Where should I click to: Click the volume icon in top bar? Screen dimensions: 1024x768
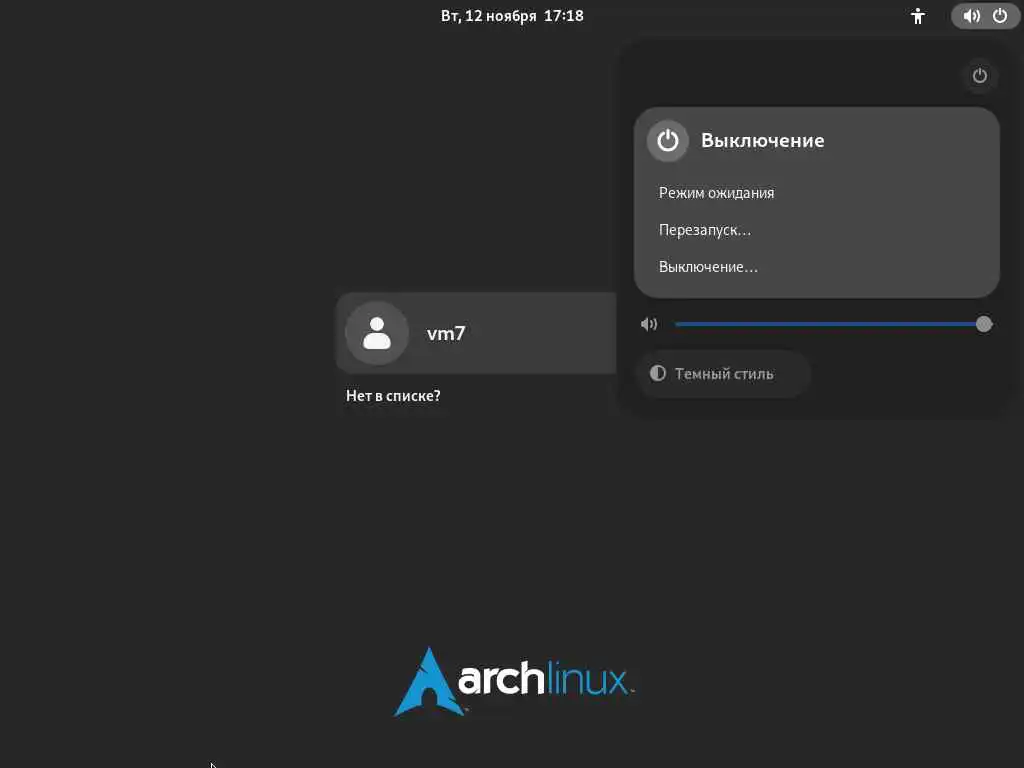[971, 16]
